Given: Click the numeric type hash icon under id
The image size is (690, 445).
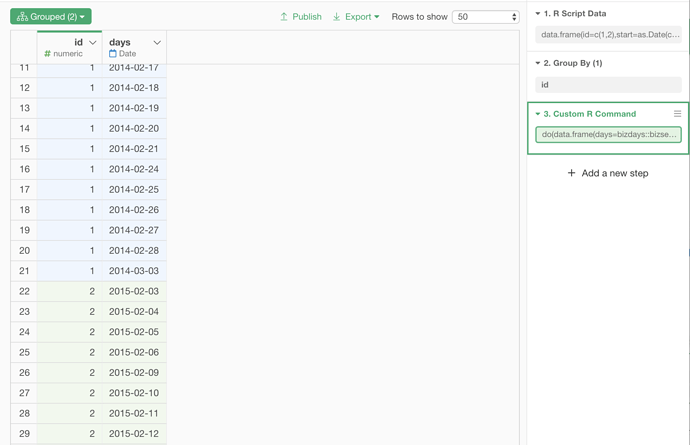Looking at the screenshot, I should (48, 54).
